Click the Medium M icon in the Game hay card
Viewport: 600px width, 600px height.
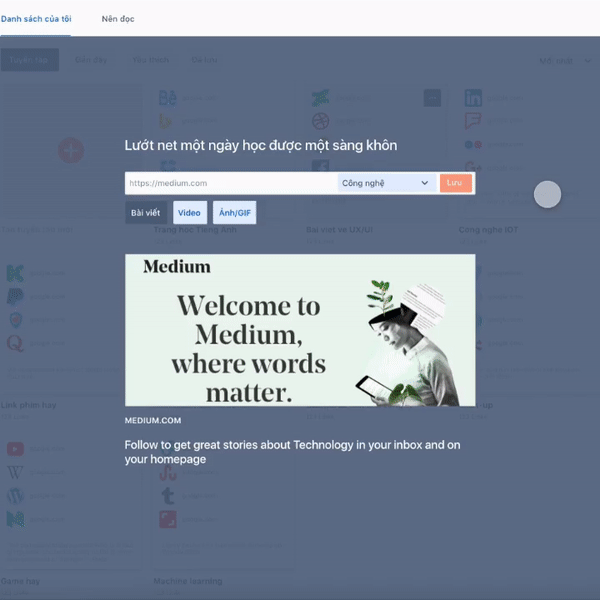(15, 519)
